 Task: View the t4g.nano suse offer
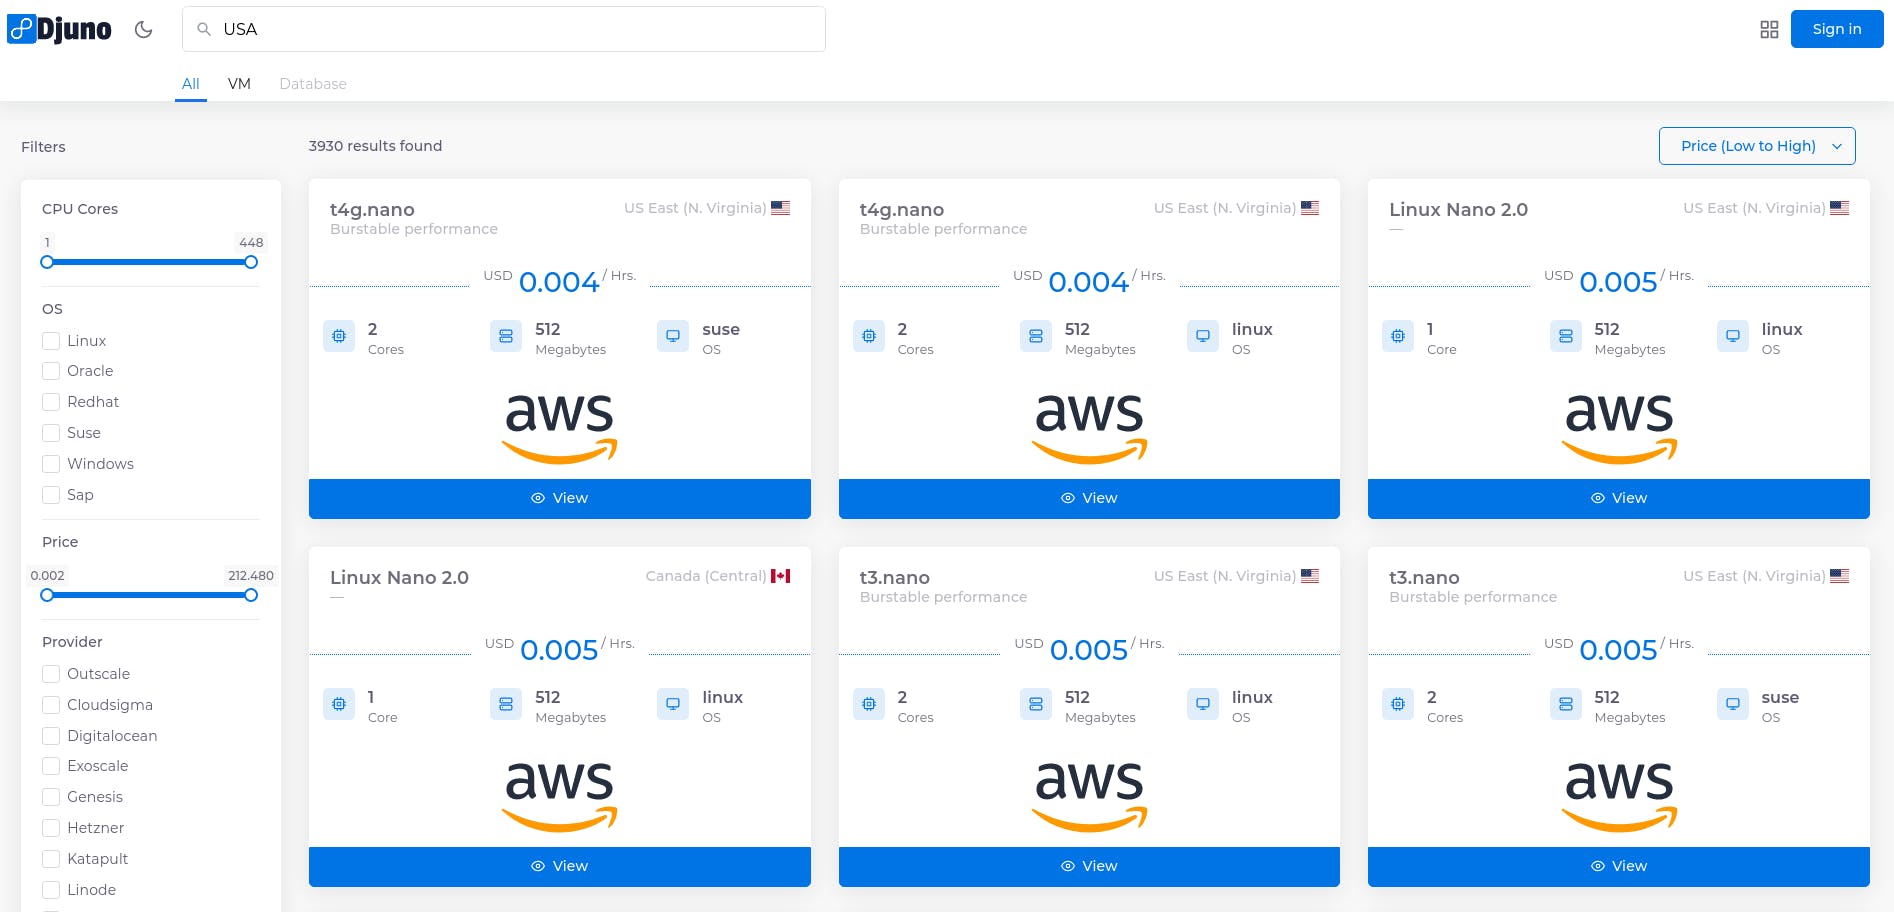(x=560, y=498)
